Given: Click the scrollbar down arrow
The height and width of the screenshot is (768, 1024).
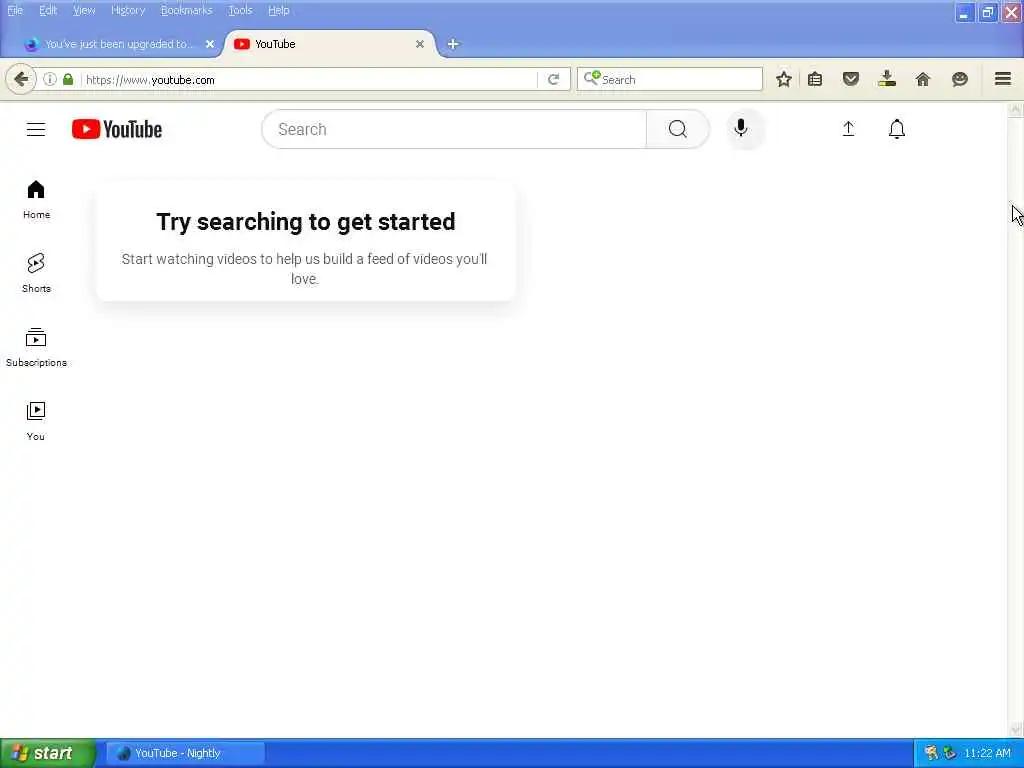Looking at the screenshot, I should pyautogui.click(x=1015, y=730).
